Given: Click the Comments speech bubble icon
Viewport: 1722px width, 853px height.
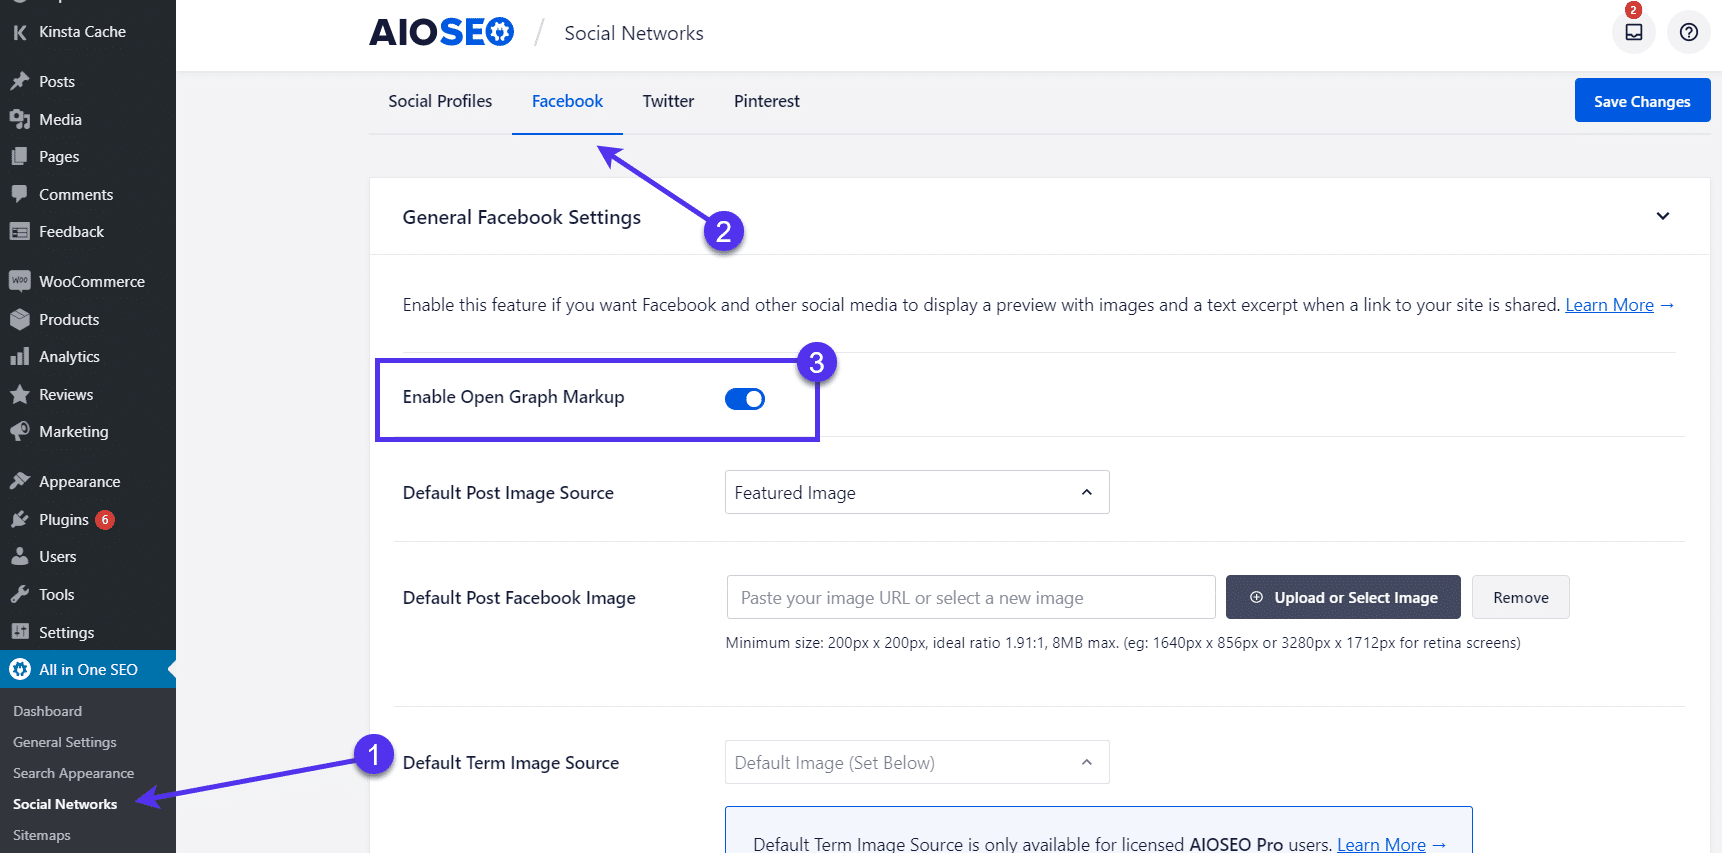Looking at the screenshot, I should [x=20, y=194].
